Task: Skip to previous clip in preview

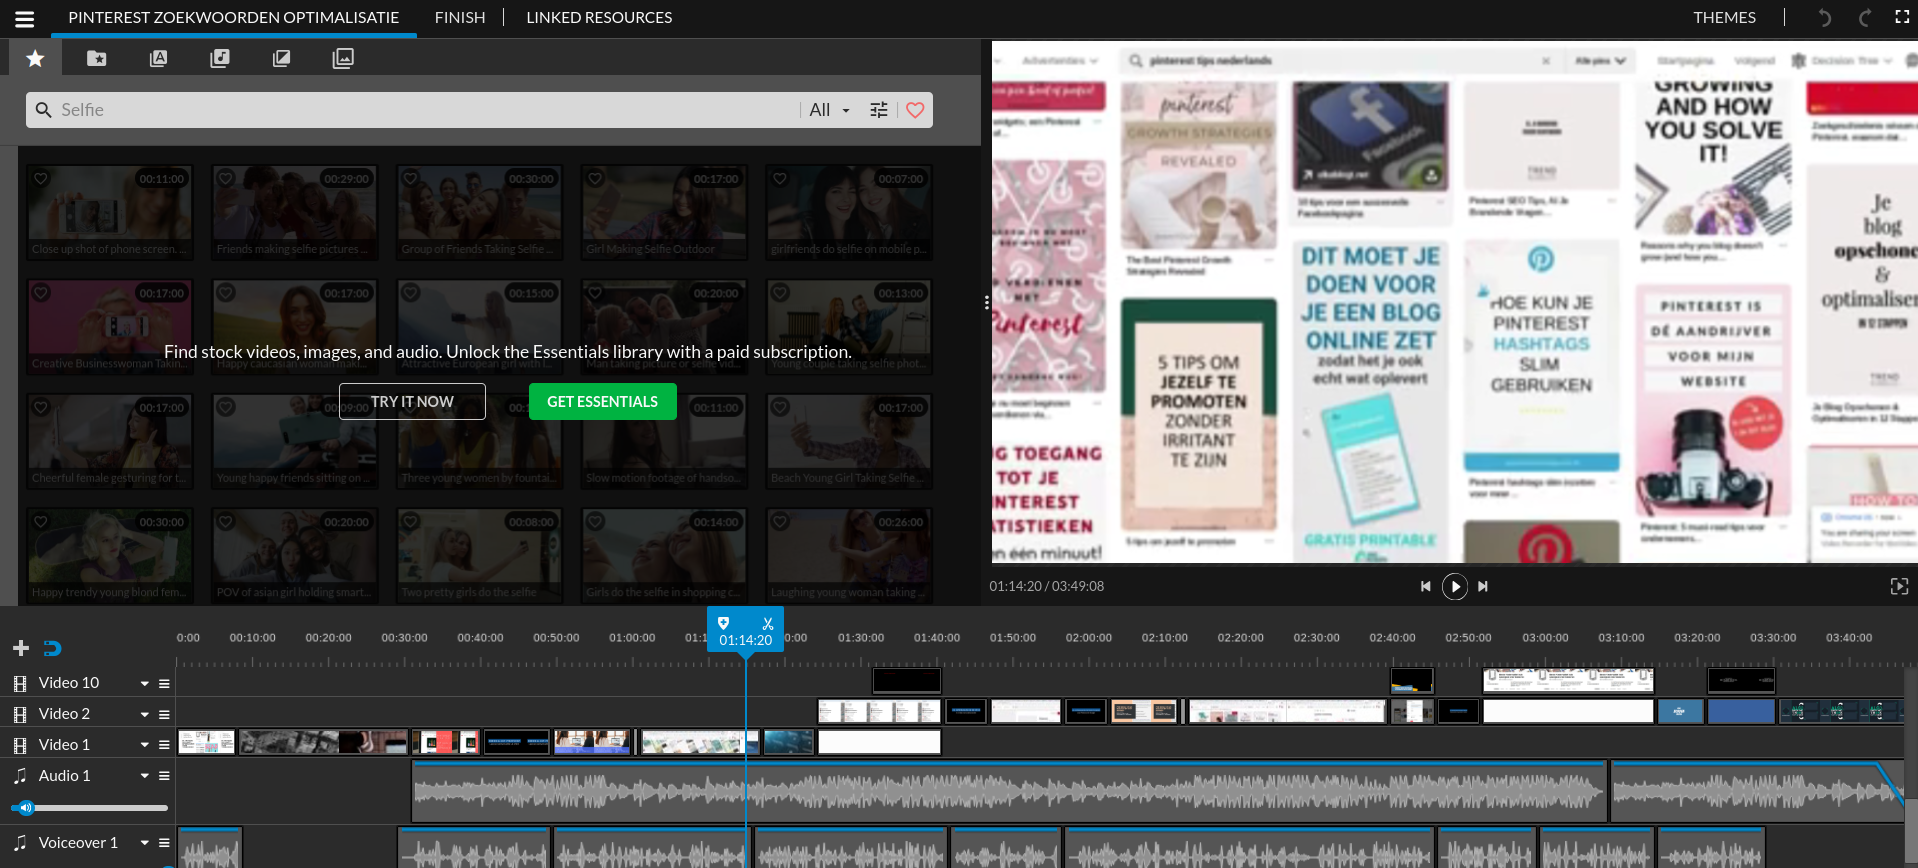Action: point(1426,586)
